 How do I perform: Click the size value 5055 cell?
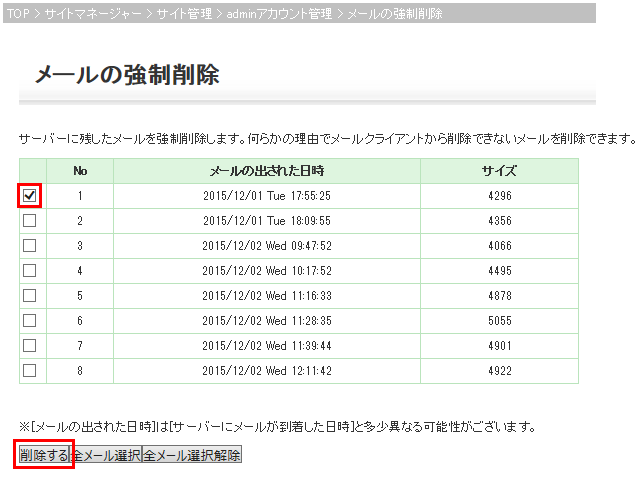point(499,320)
